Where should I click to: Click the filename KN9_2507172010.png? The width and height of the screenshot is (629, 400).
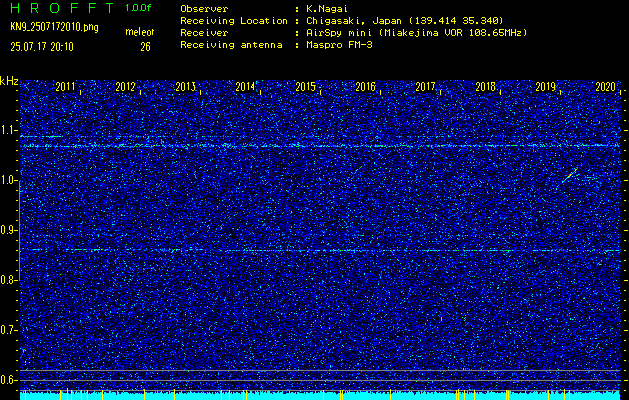(x=54, y=28)
